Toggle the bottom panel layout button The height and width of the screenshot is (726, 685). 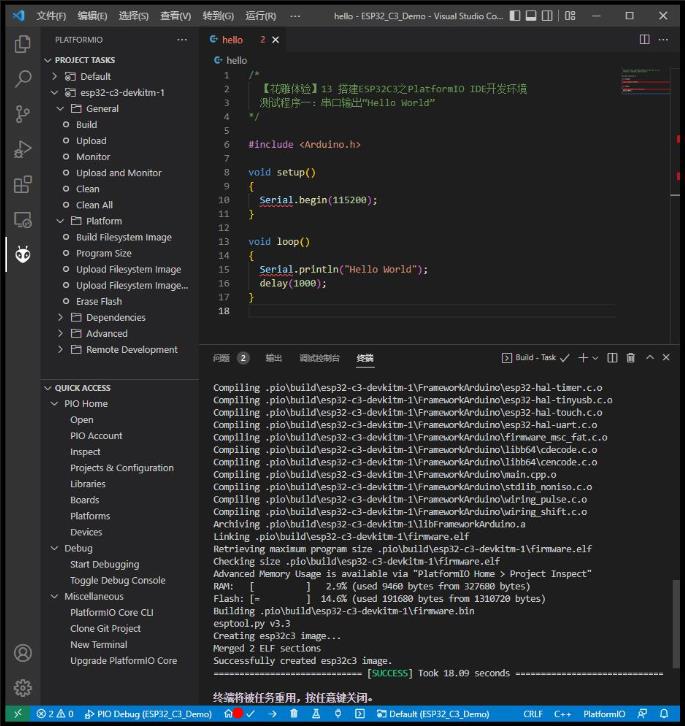pos(531,16)
